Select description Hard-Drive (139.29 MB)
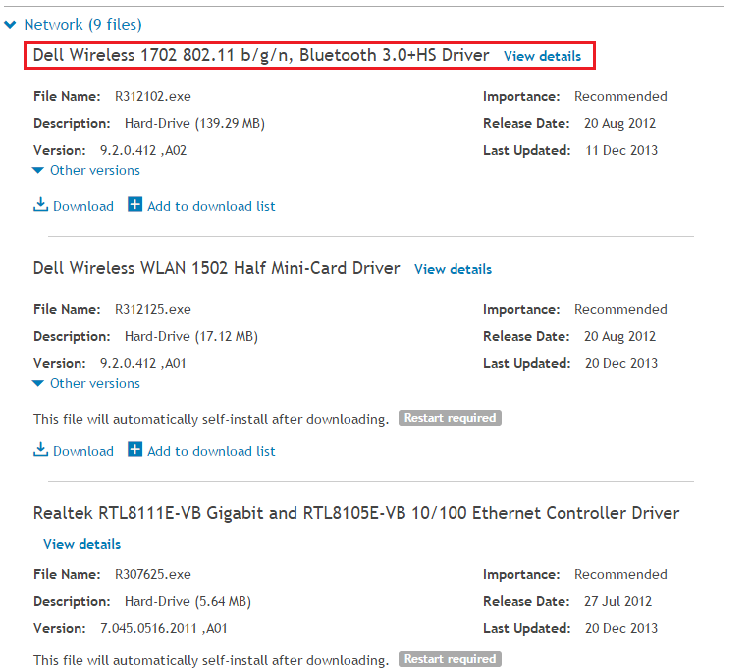 195,124
